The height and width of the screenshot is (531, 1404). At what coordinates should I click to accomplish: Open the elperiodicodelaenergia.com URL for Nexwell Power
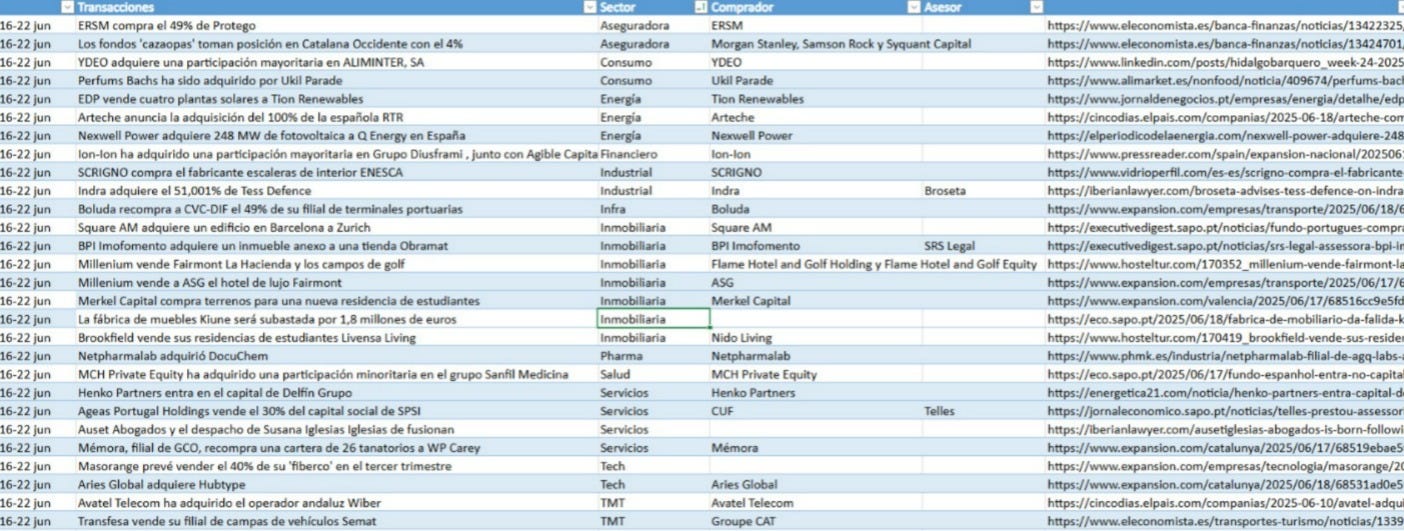click(x=1225, y=135)
